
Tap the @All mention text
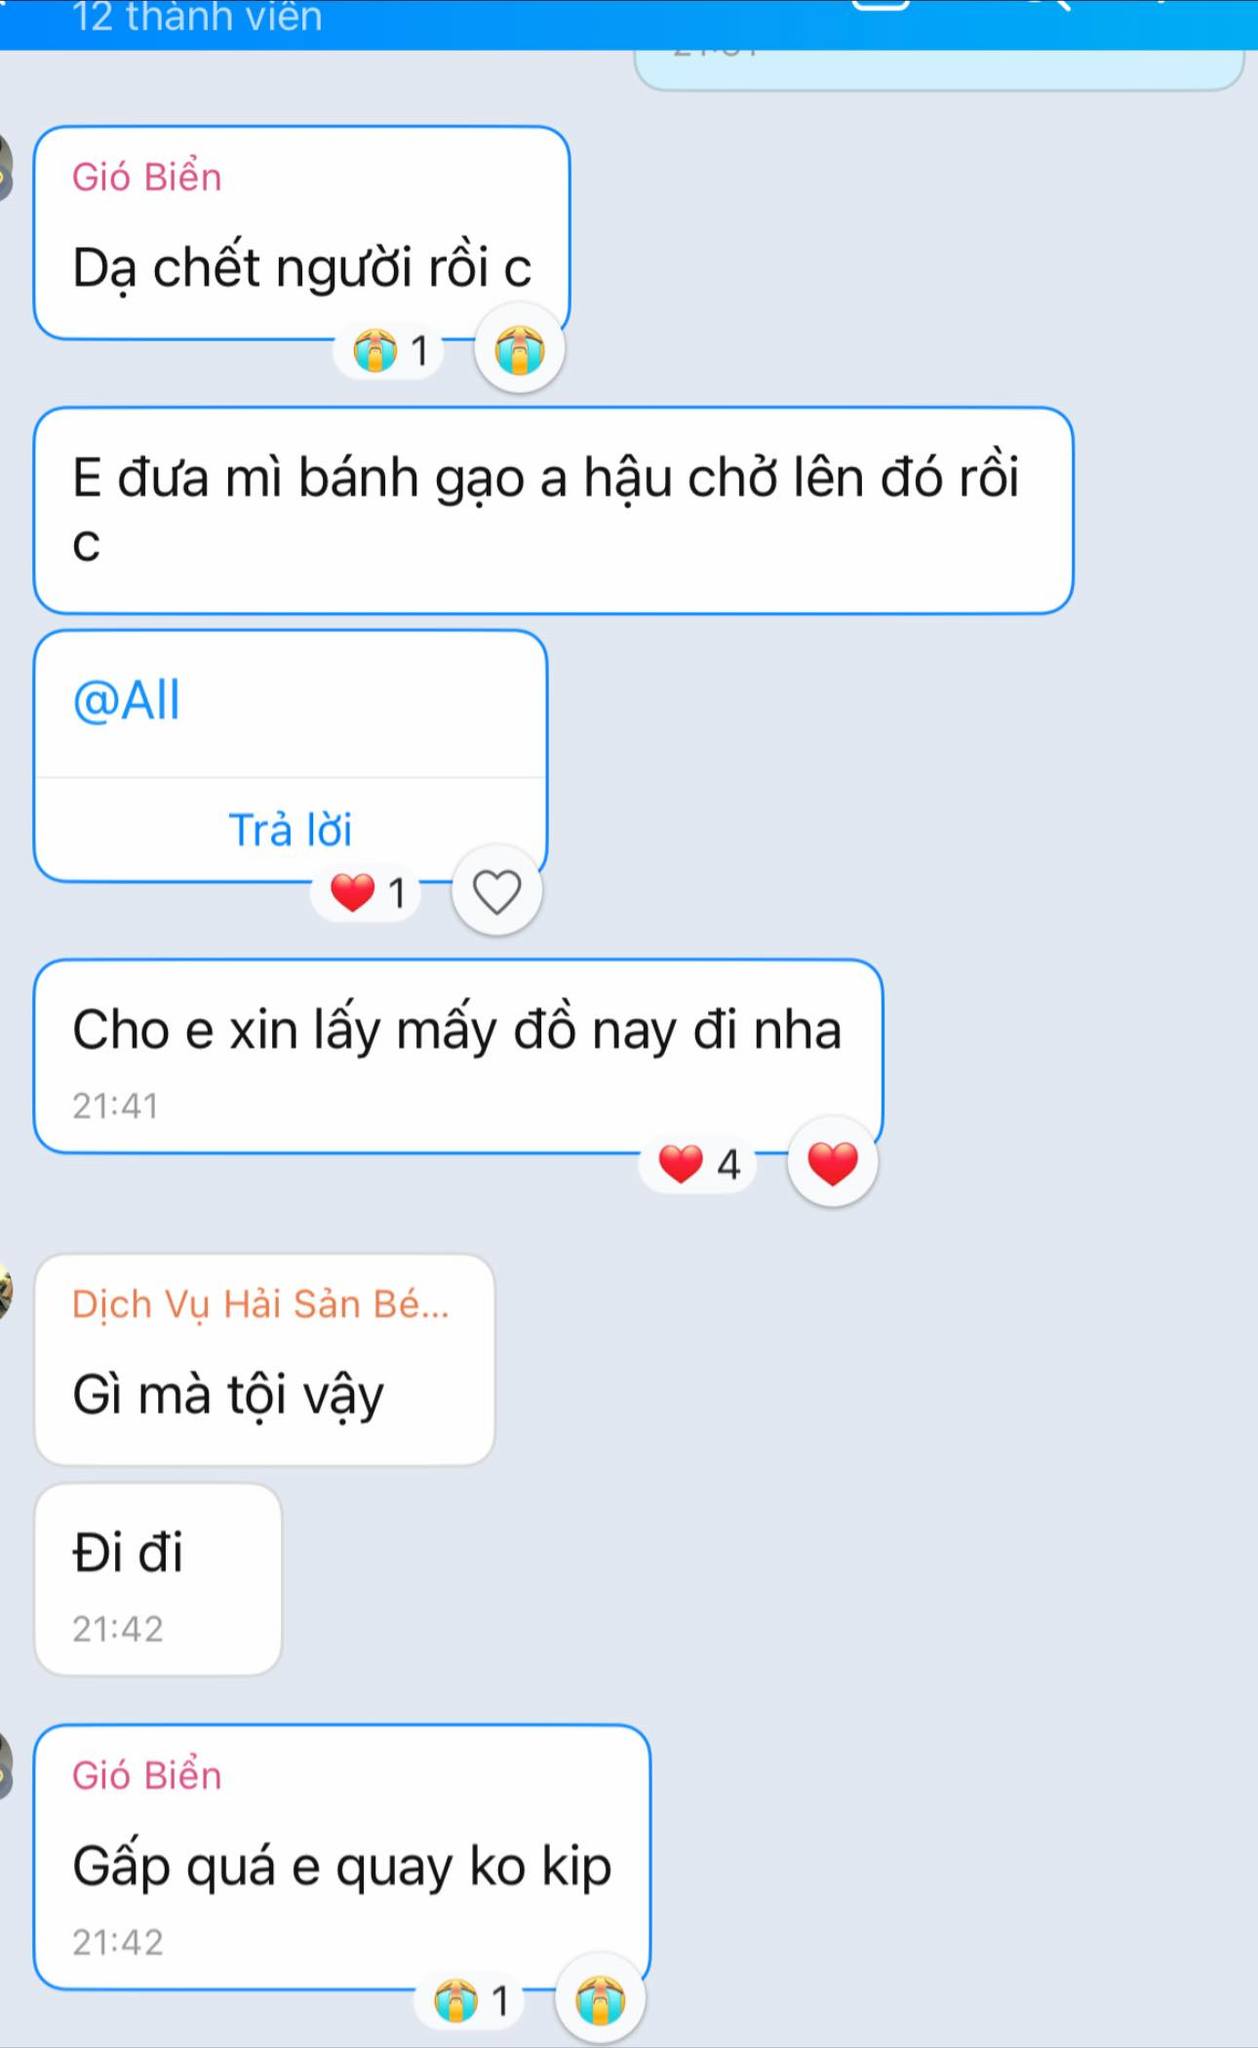(x=127, y=699)
